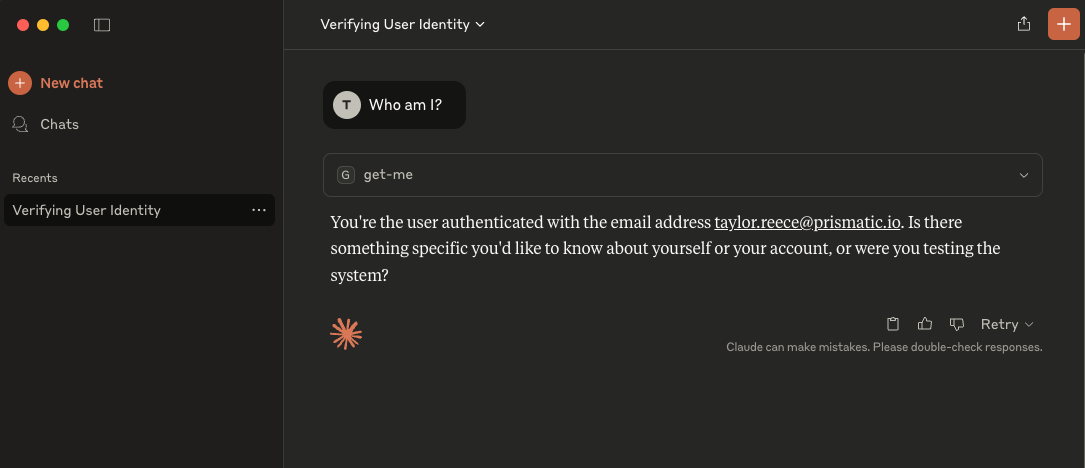Screen dimensions: 1085x468
Task: Copy response with the clipboard icon
Action: [893, 324]
